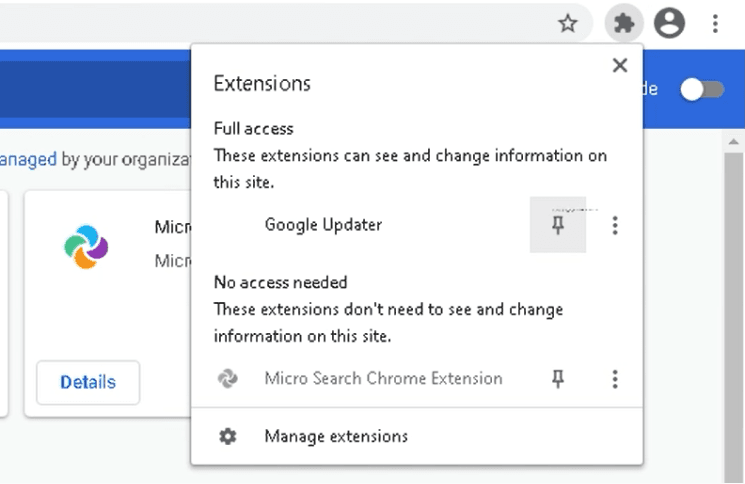Open more options for Micro Search extension
Screen dimensions: 745x484
point(615,379)
